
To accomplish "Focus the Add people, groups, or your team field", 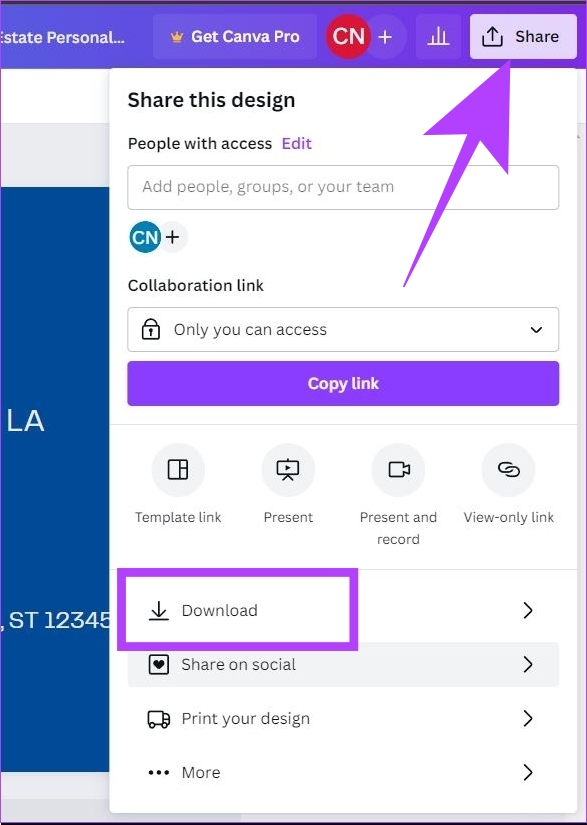I will 343,187.
